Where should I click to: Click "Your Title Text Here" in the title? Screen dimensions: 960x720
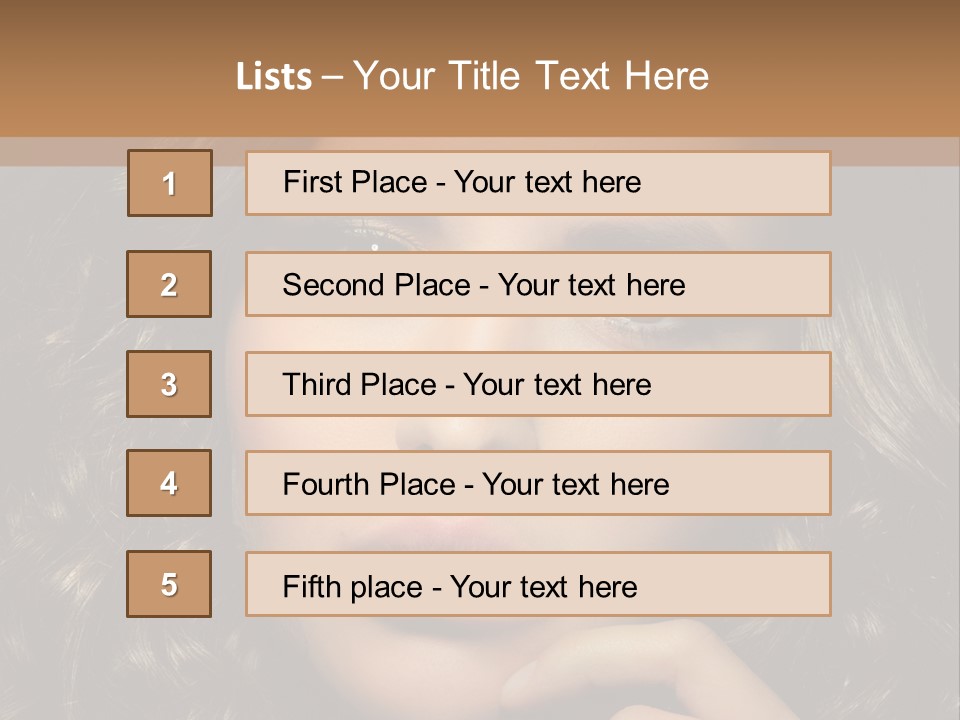(x=531, y=77)
